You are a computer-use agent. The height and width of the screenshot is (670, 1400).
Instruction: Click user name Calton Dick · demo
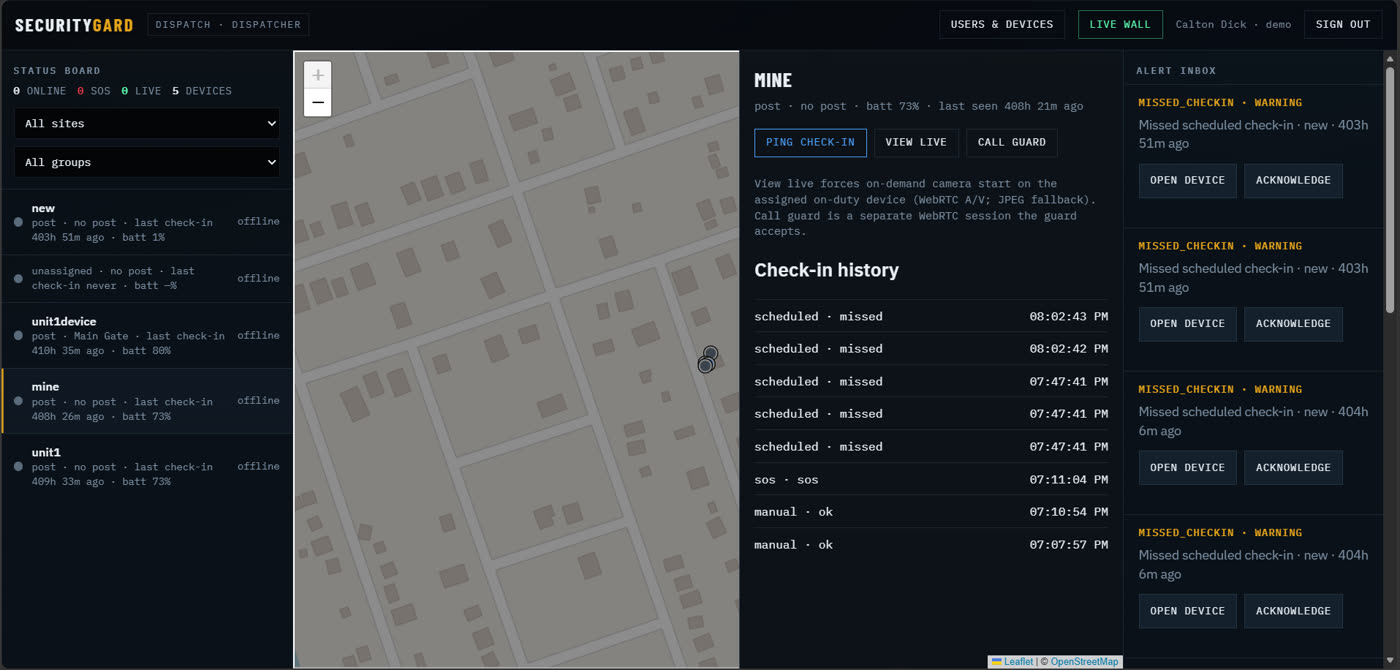[x=1233, y=24]
